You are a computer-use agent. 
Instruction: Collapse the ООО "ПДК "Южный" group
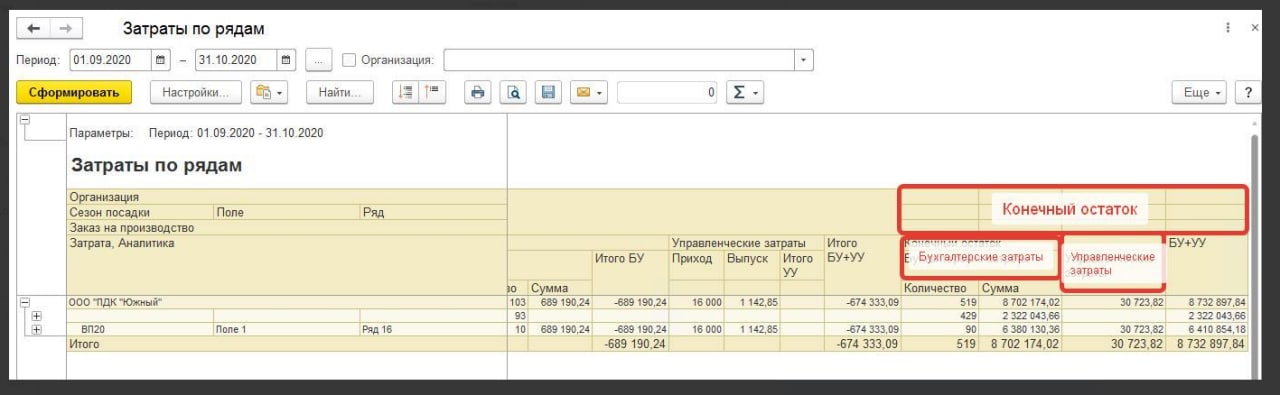pyautogui.click(x=25, y=302)
